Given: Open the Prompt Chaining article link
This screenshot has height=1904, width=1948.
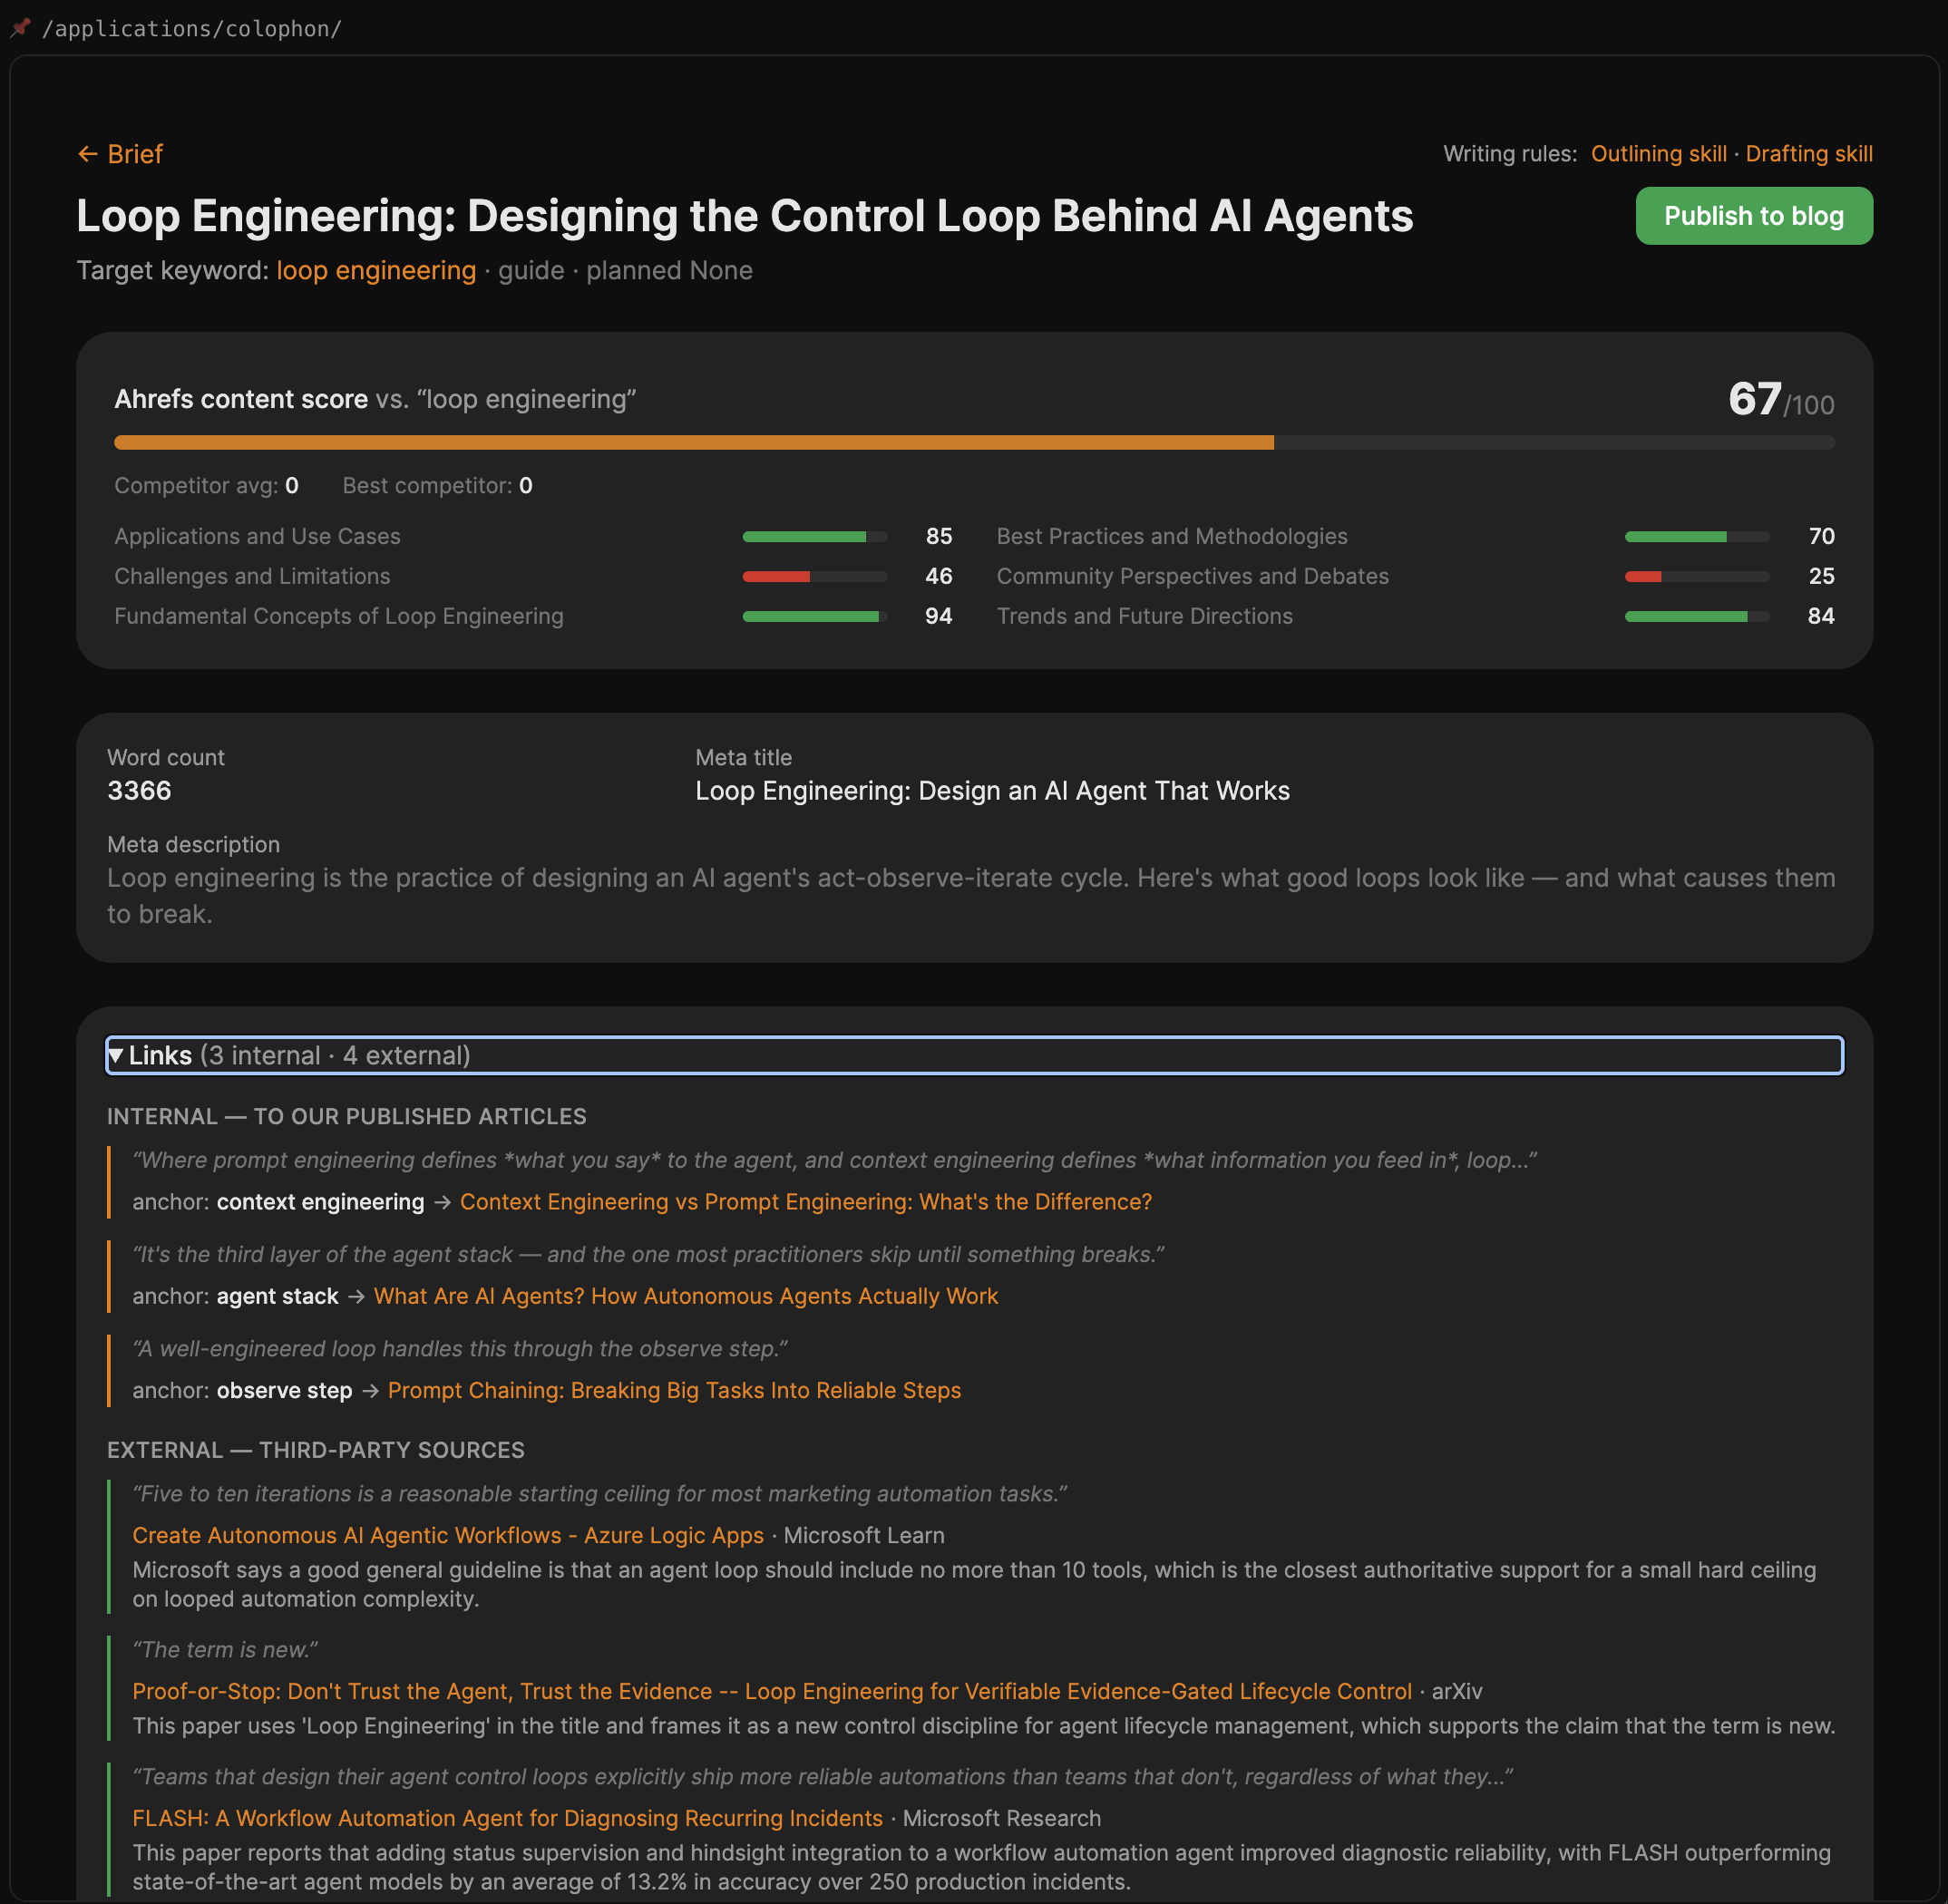Looking at the screenshot, I should pyautogui.click(x=674, y=1390).
